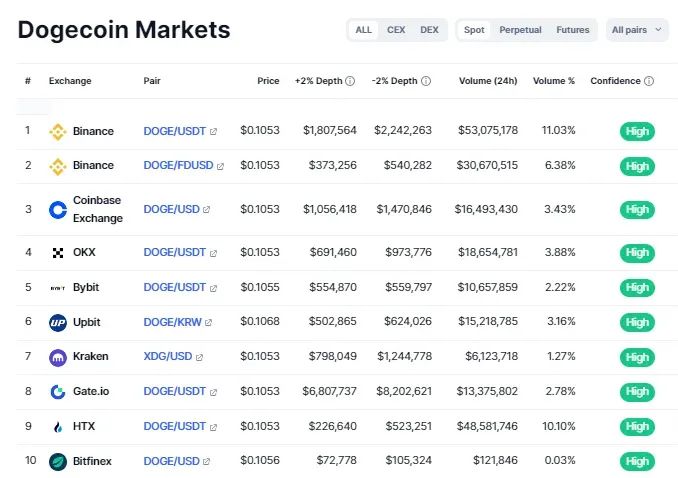
Task: Click the High confidence badge for Bybit
Action: 637,288
